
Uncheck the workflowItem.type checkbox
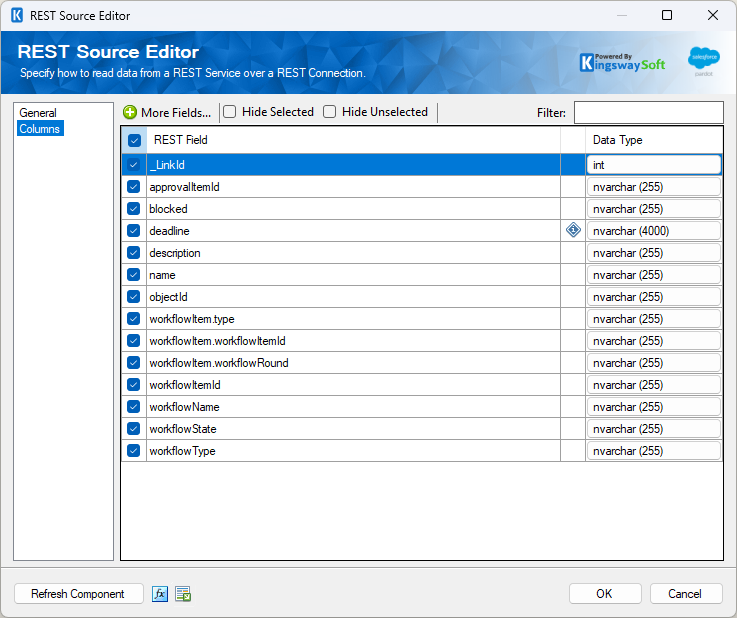point(133,319)
